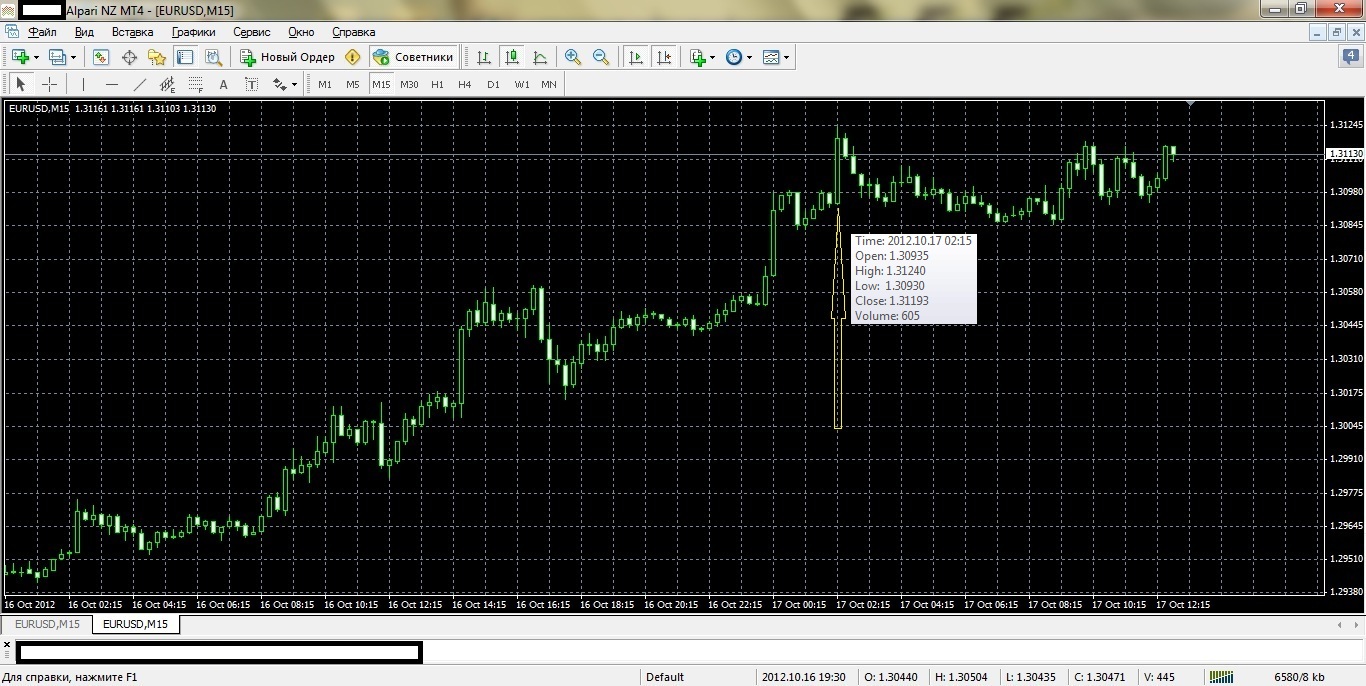Image resolution: width=1366 pixels, height=686 pixels.
Task: Expand the Indicators dropdown arrow
Action: point(712,57)
